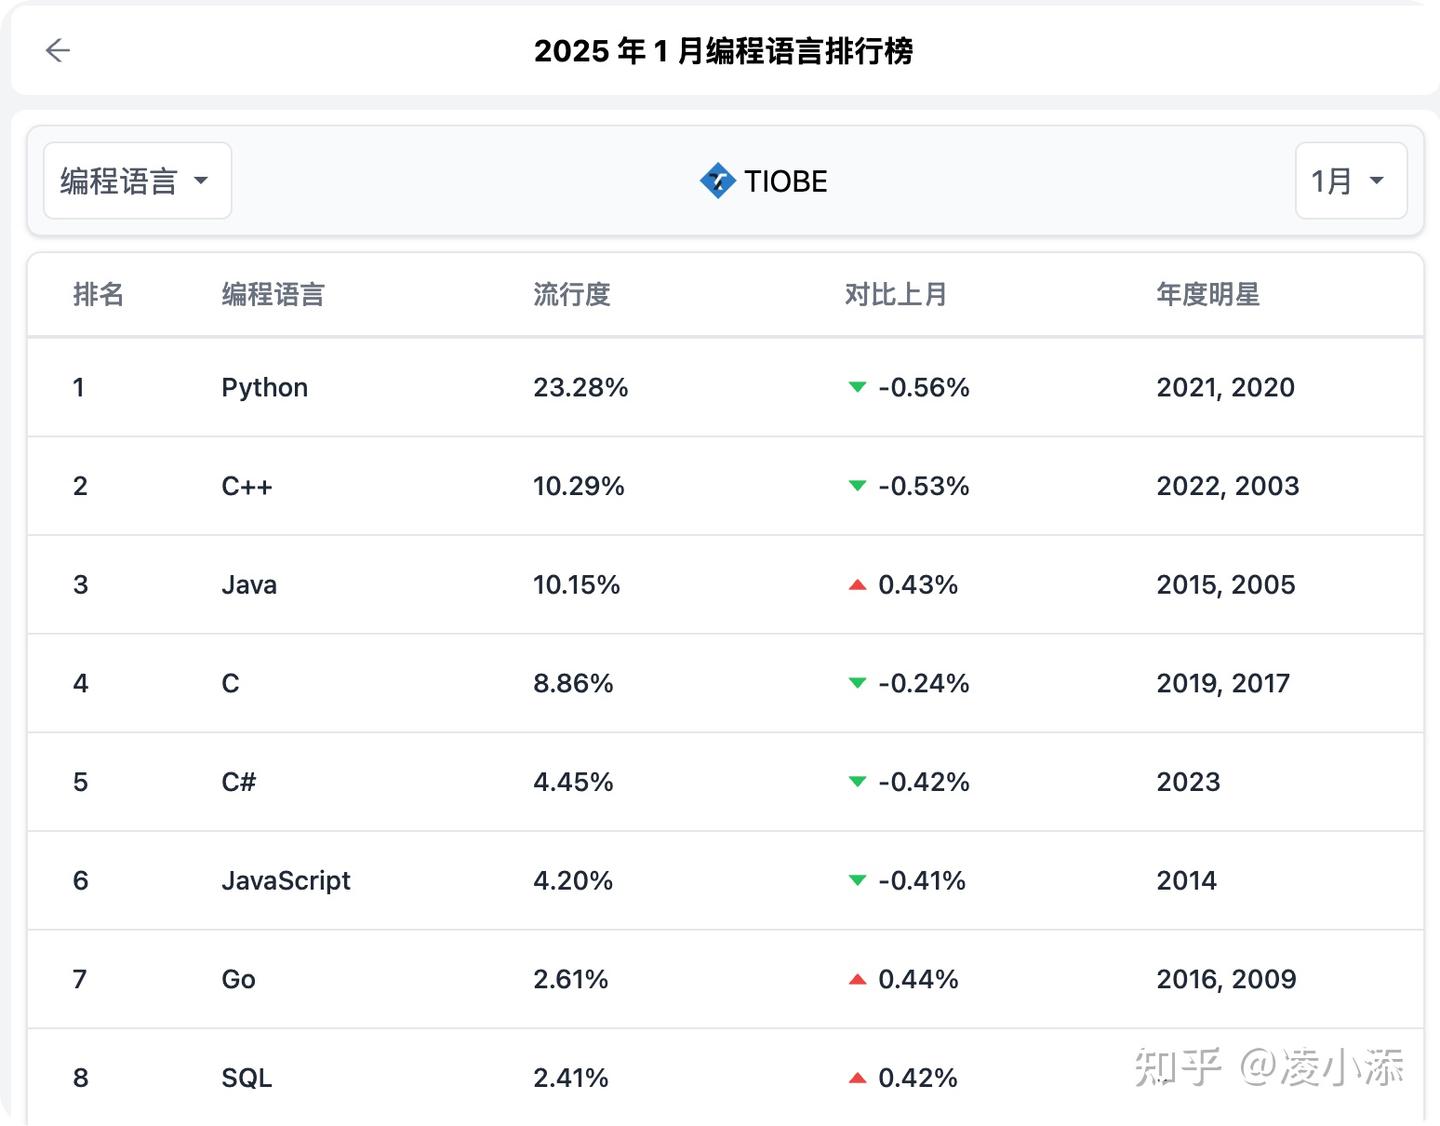The image size is (1440, 1126).
Task: Click Java's red up-trend triangle
Action: point(857,585)
